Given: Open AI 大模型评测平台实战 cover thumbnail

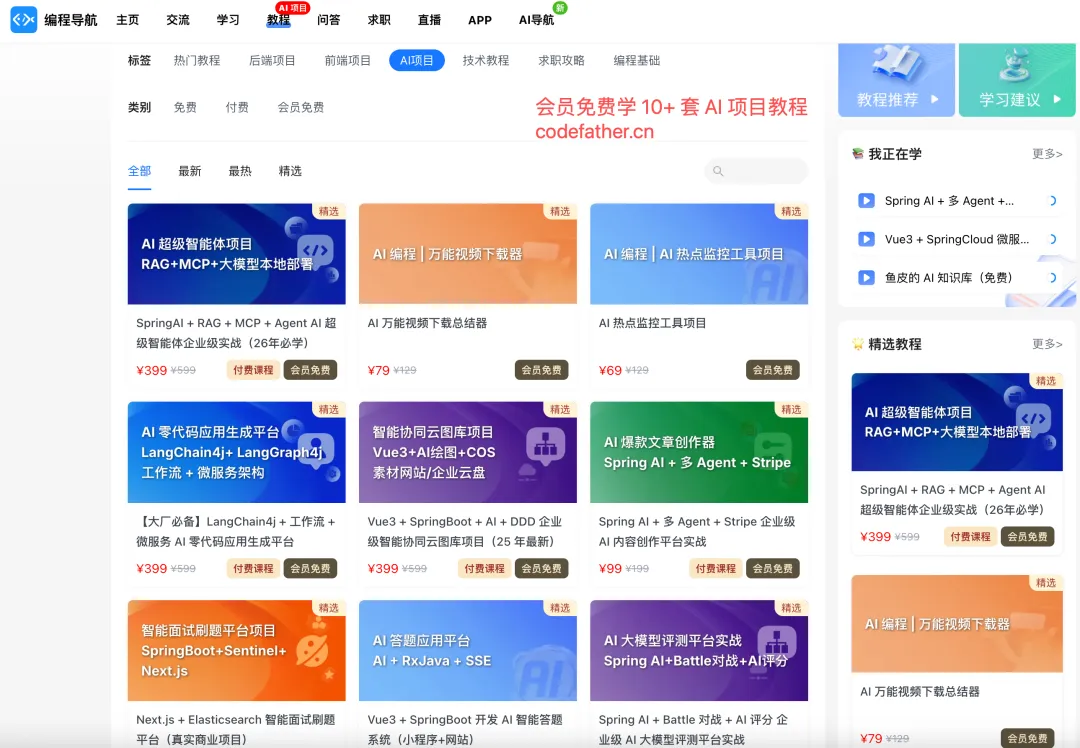Looking at the screenshot, I should click(x=699, y=650).
